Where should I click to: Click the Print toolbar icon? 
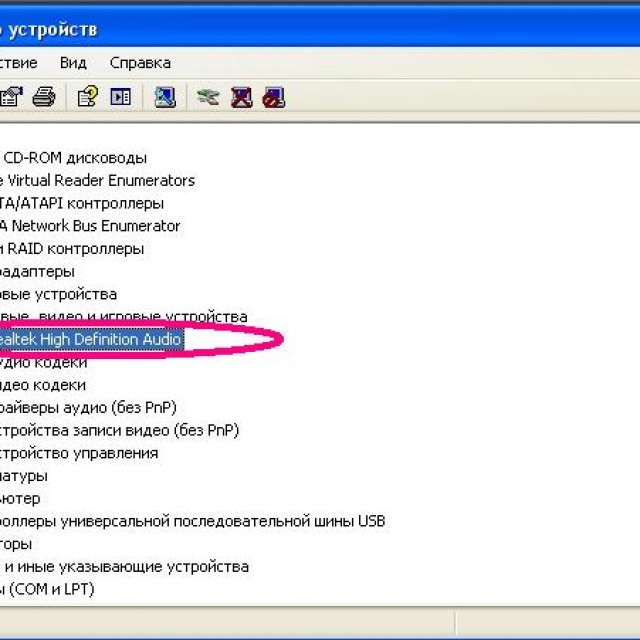click(x=44, y=97)
